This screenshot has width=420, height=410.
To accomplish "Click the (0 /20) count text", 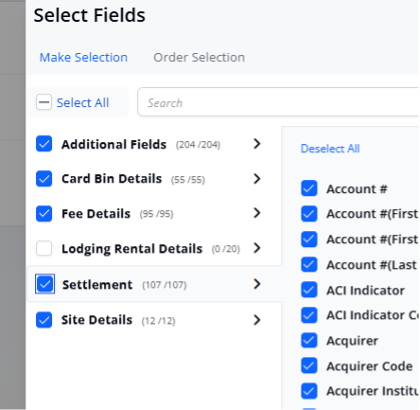I will (x=226, y=249).
